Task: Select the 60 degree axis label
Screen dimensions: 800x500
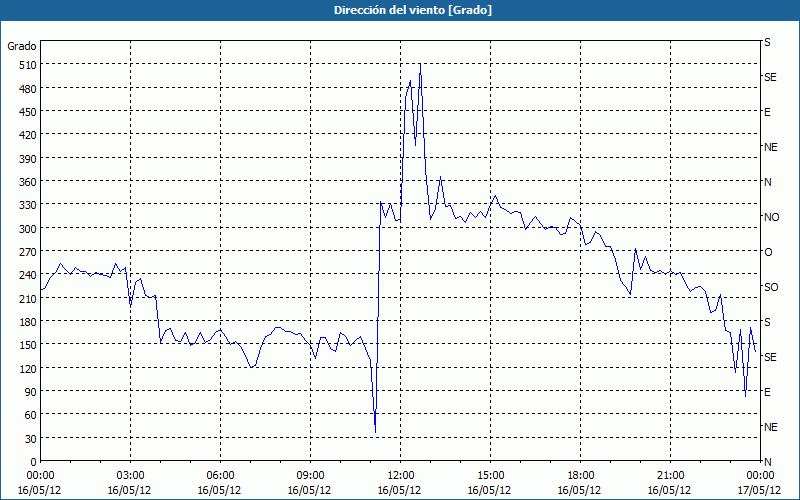Action: coord(30,415)
